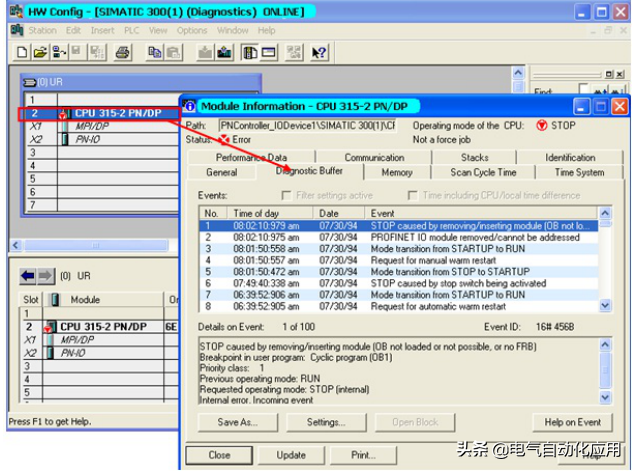Toggle the Filter settings active checkbox
635x471 pixels.
pyautogui.click(x=288, y=195)
